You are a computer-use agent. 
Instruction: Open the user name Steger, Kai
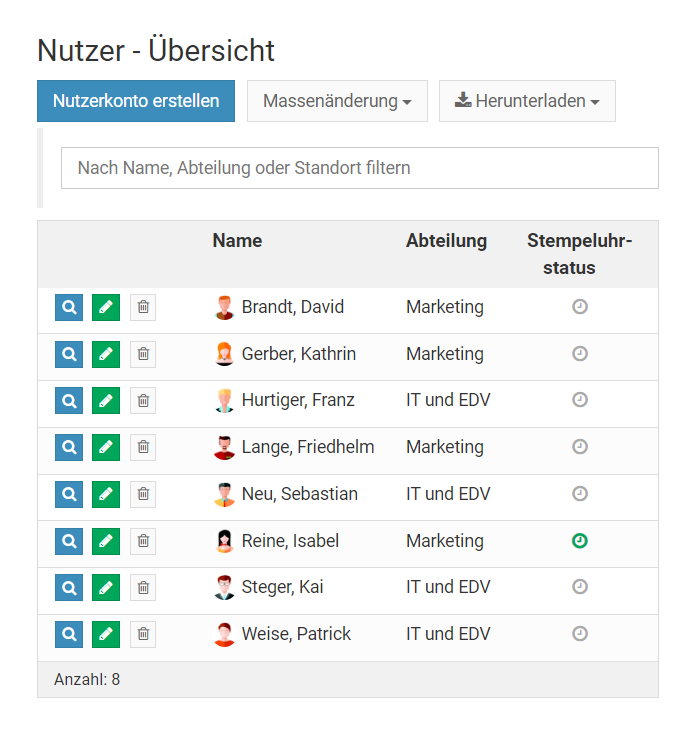282,587
